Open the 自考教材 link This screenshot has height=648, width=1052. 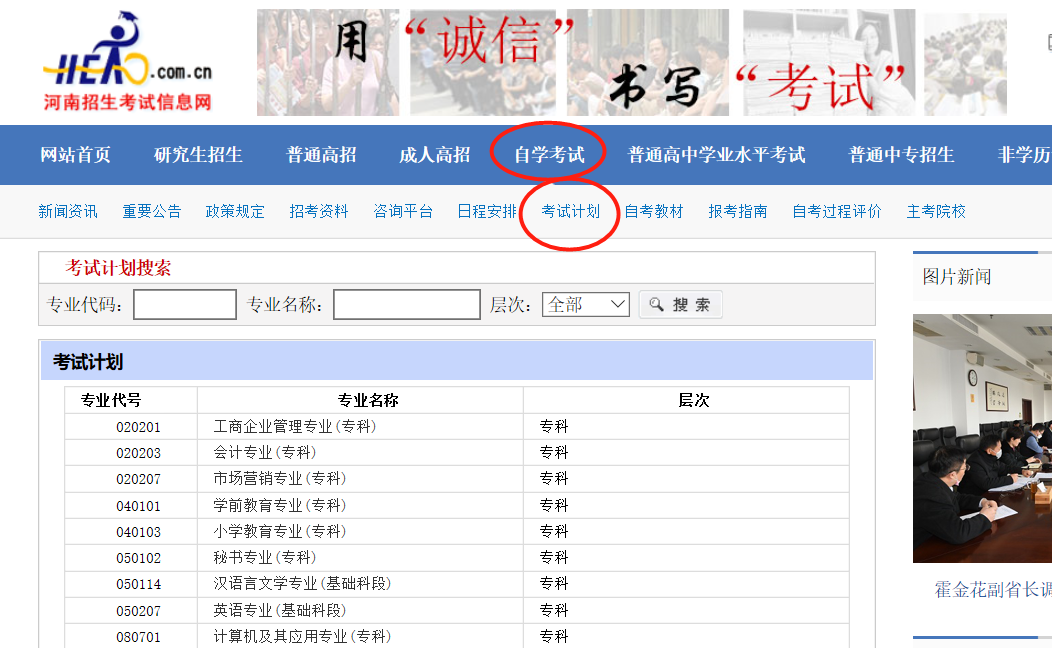[x=653, y=211]
